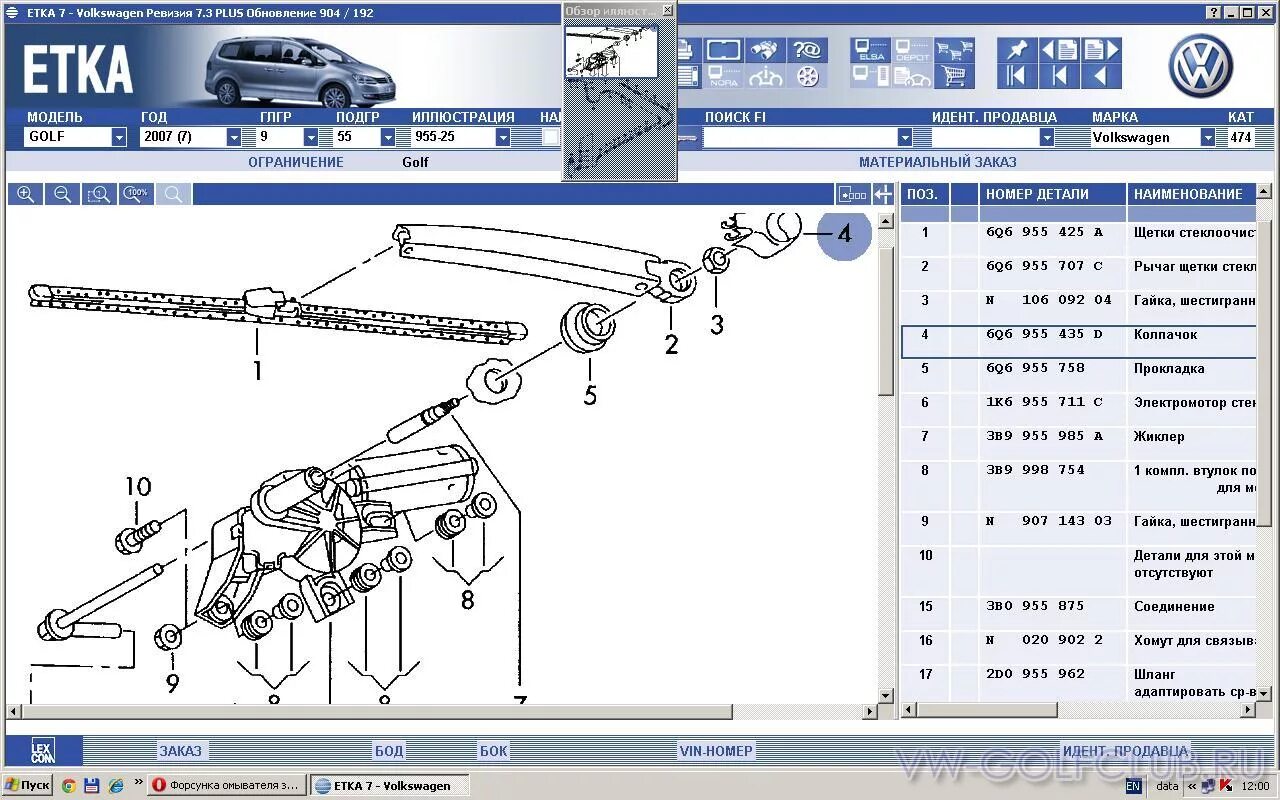Click the ЗАКАЗ button in bottom bar

click(181, 751)
